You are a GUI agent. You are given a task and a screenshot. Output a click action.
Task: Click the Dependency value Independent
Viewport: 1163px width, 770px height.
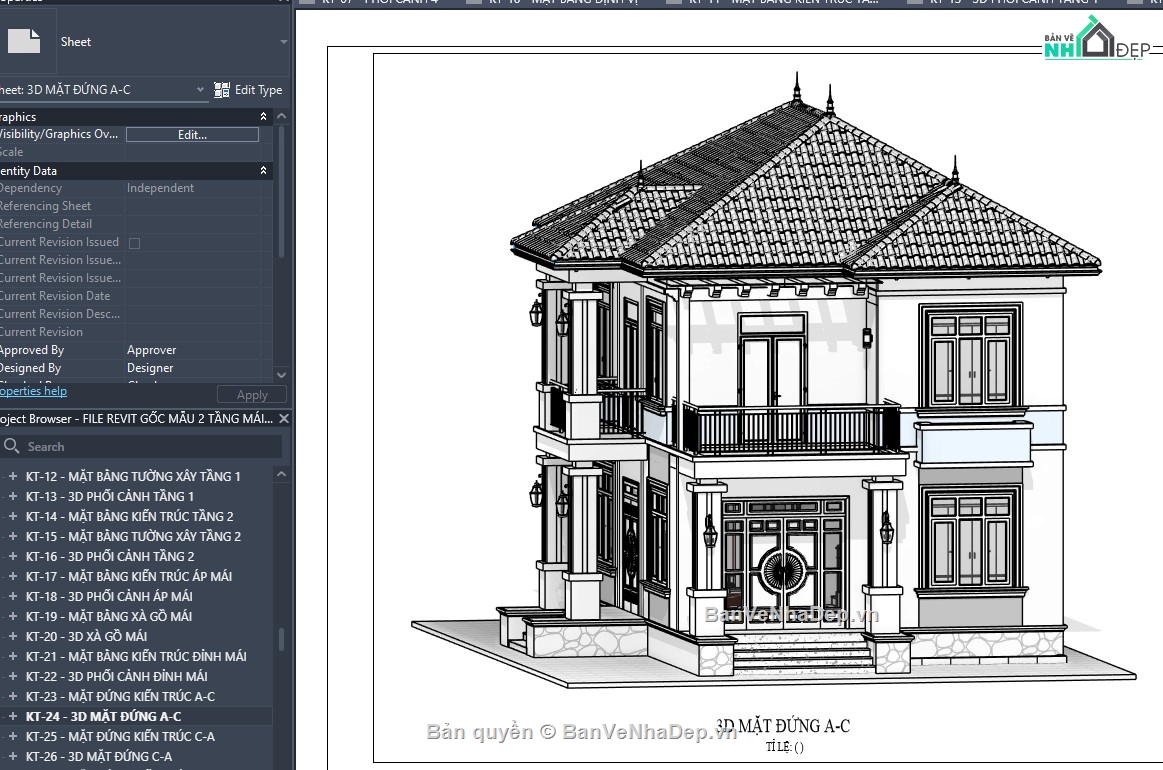pos(160,188)
